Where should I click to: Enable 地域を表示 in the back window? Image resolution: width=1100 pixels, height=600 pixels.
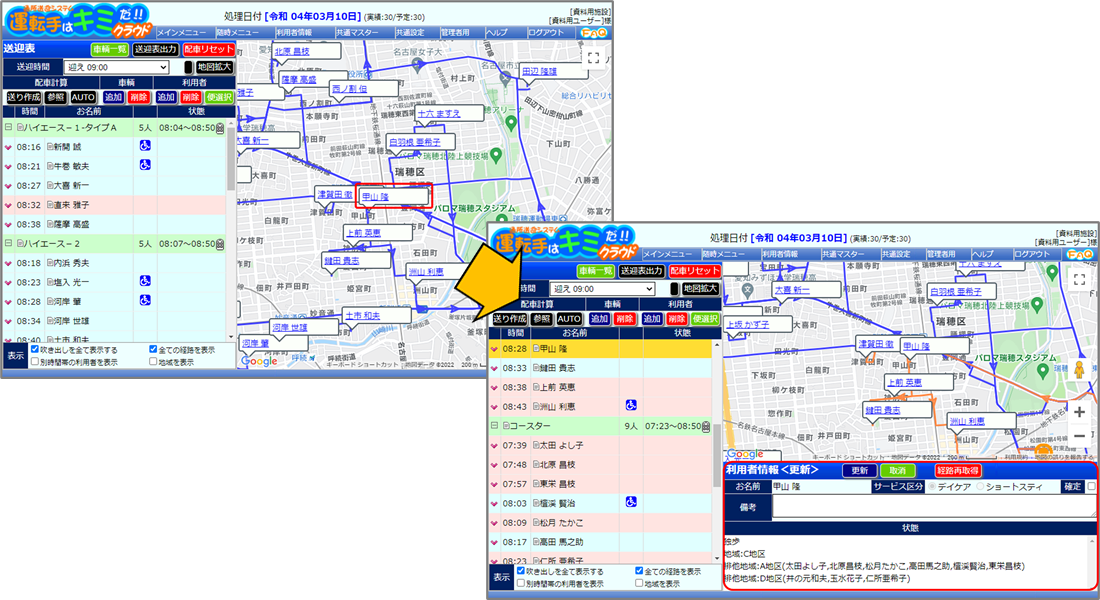click(x=153, y=362)
